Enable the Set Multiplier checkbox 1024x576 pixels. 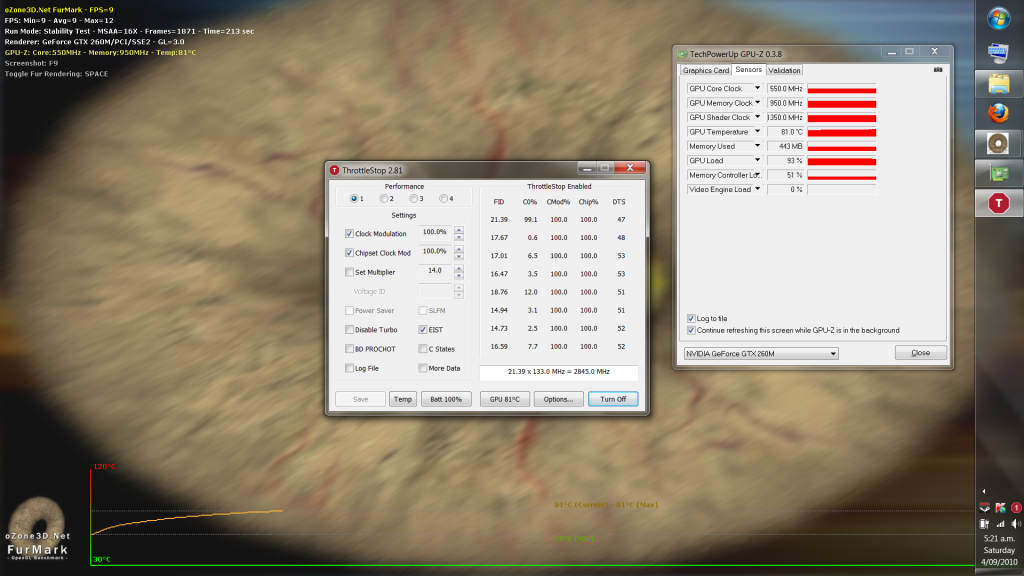pos(349,272)
